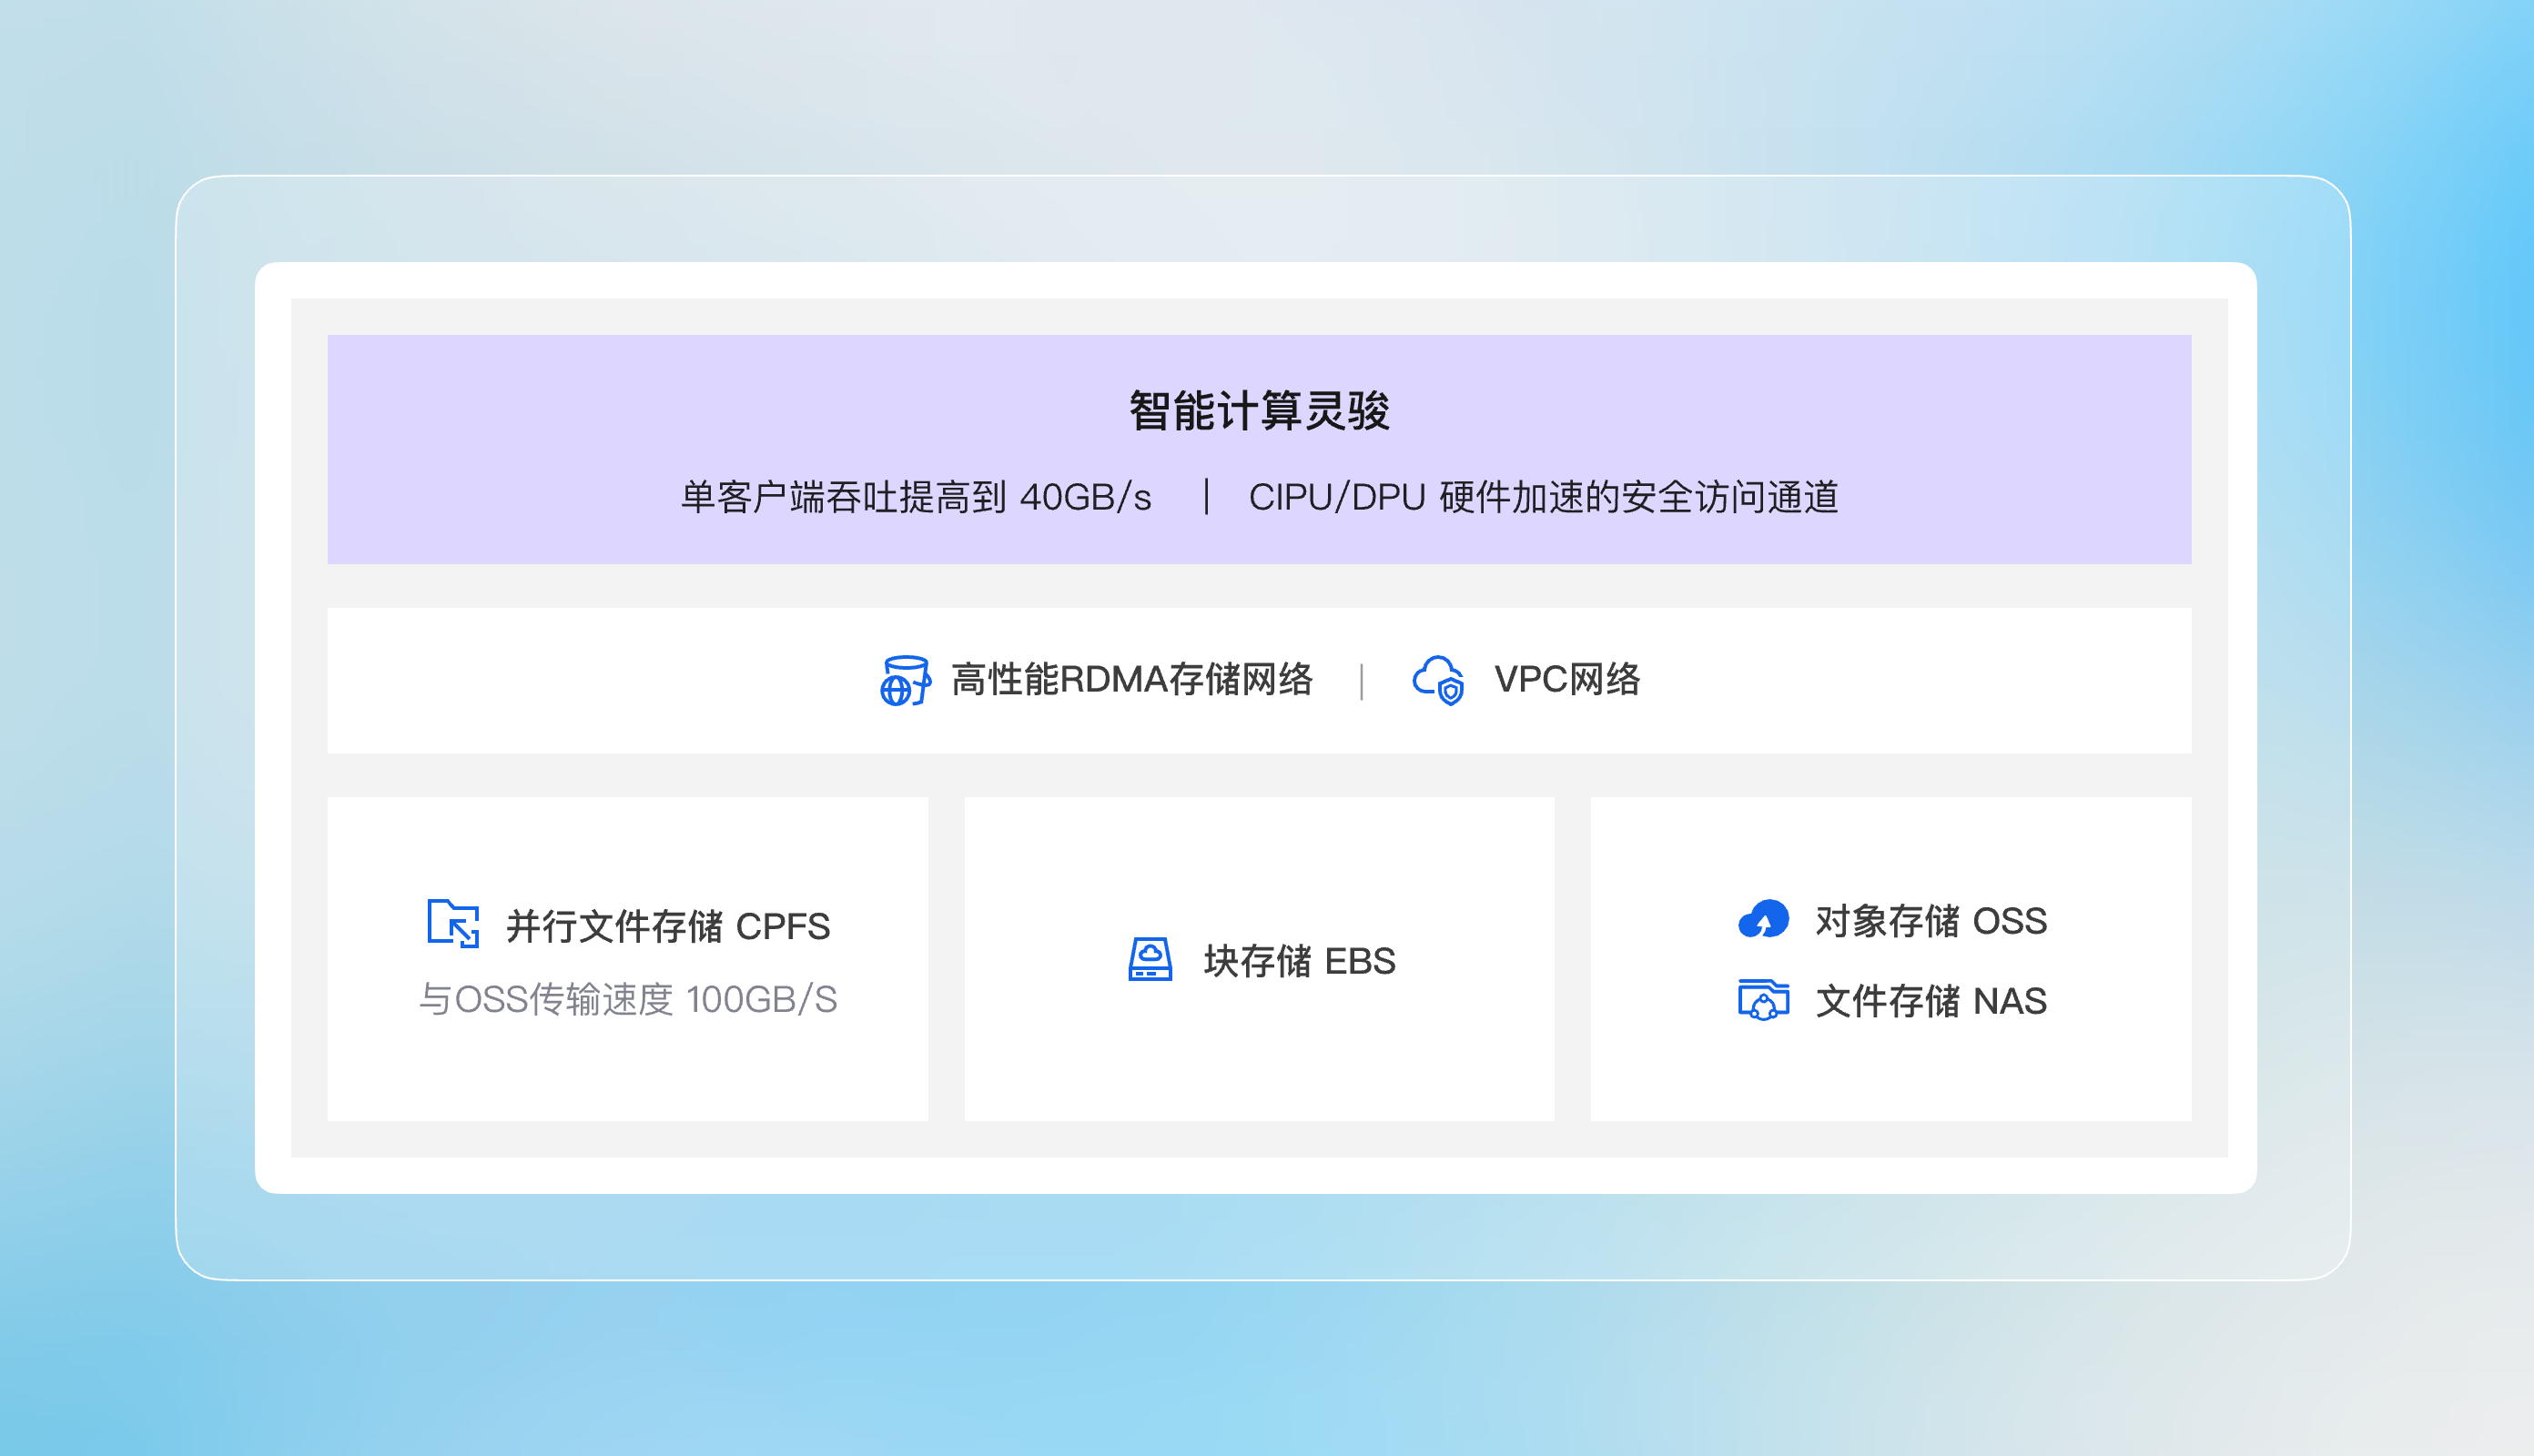The height and width of the screenshot is (1456, 2534).
Task: Click the NAS file storage folder icon
Action: (1763, 999)
